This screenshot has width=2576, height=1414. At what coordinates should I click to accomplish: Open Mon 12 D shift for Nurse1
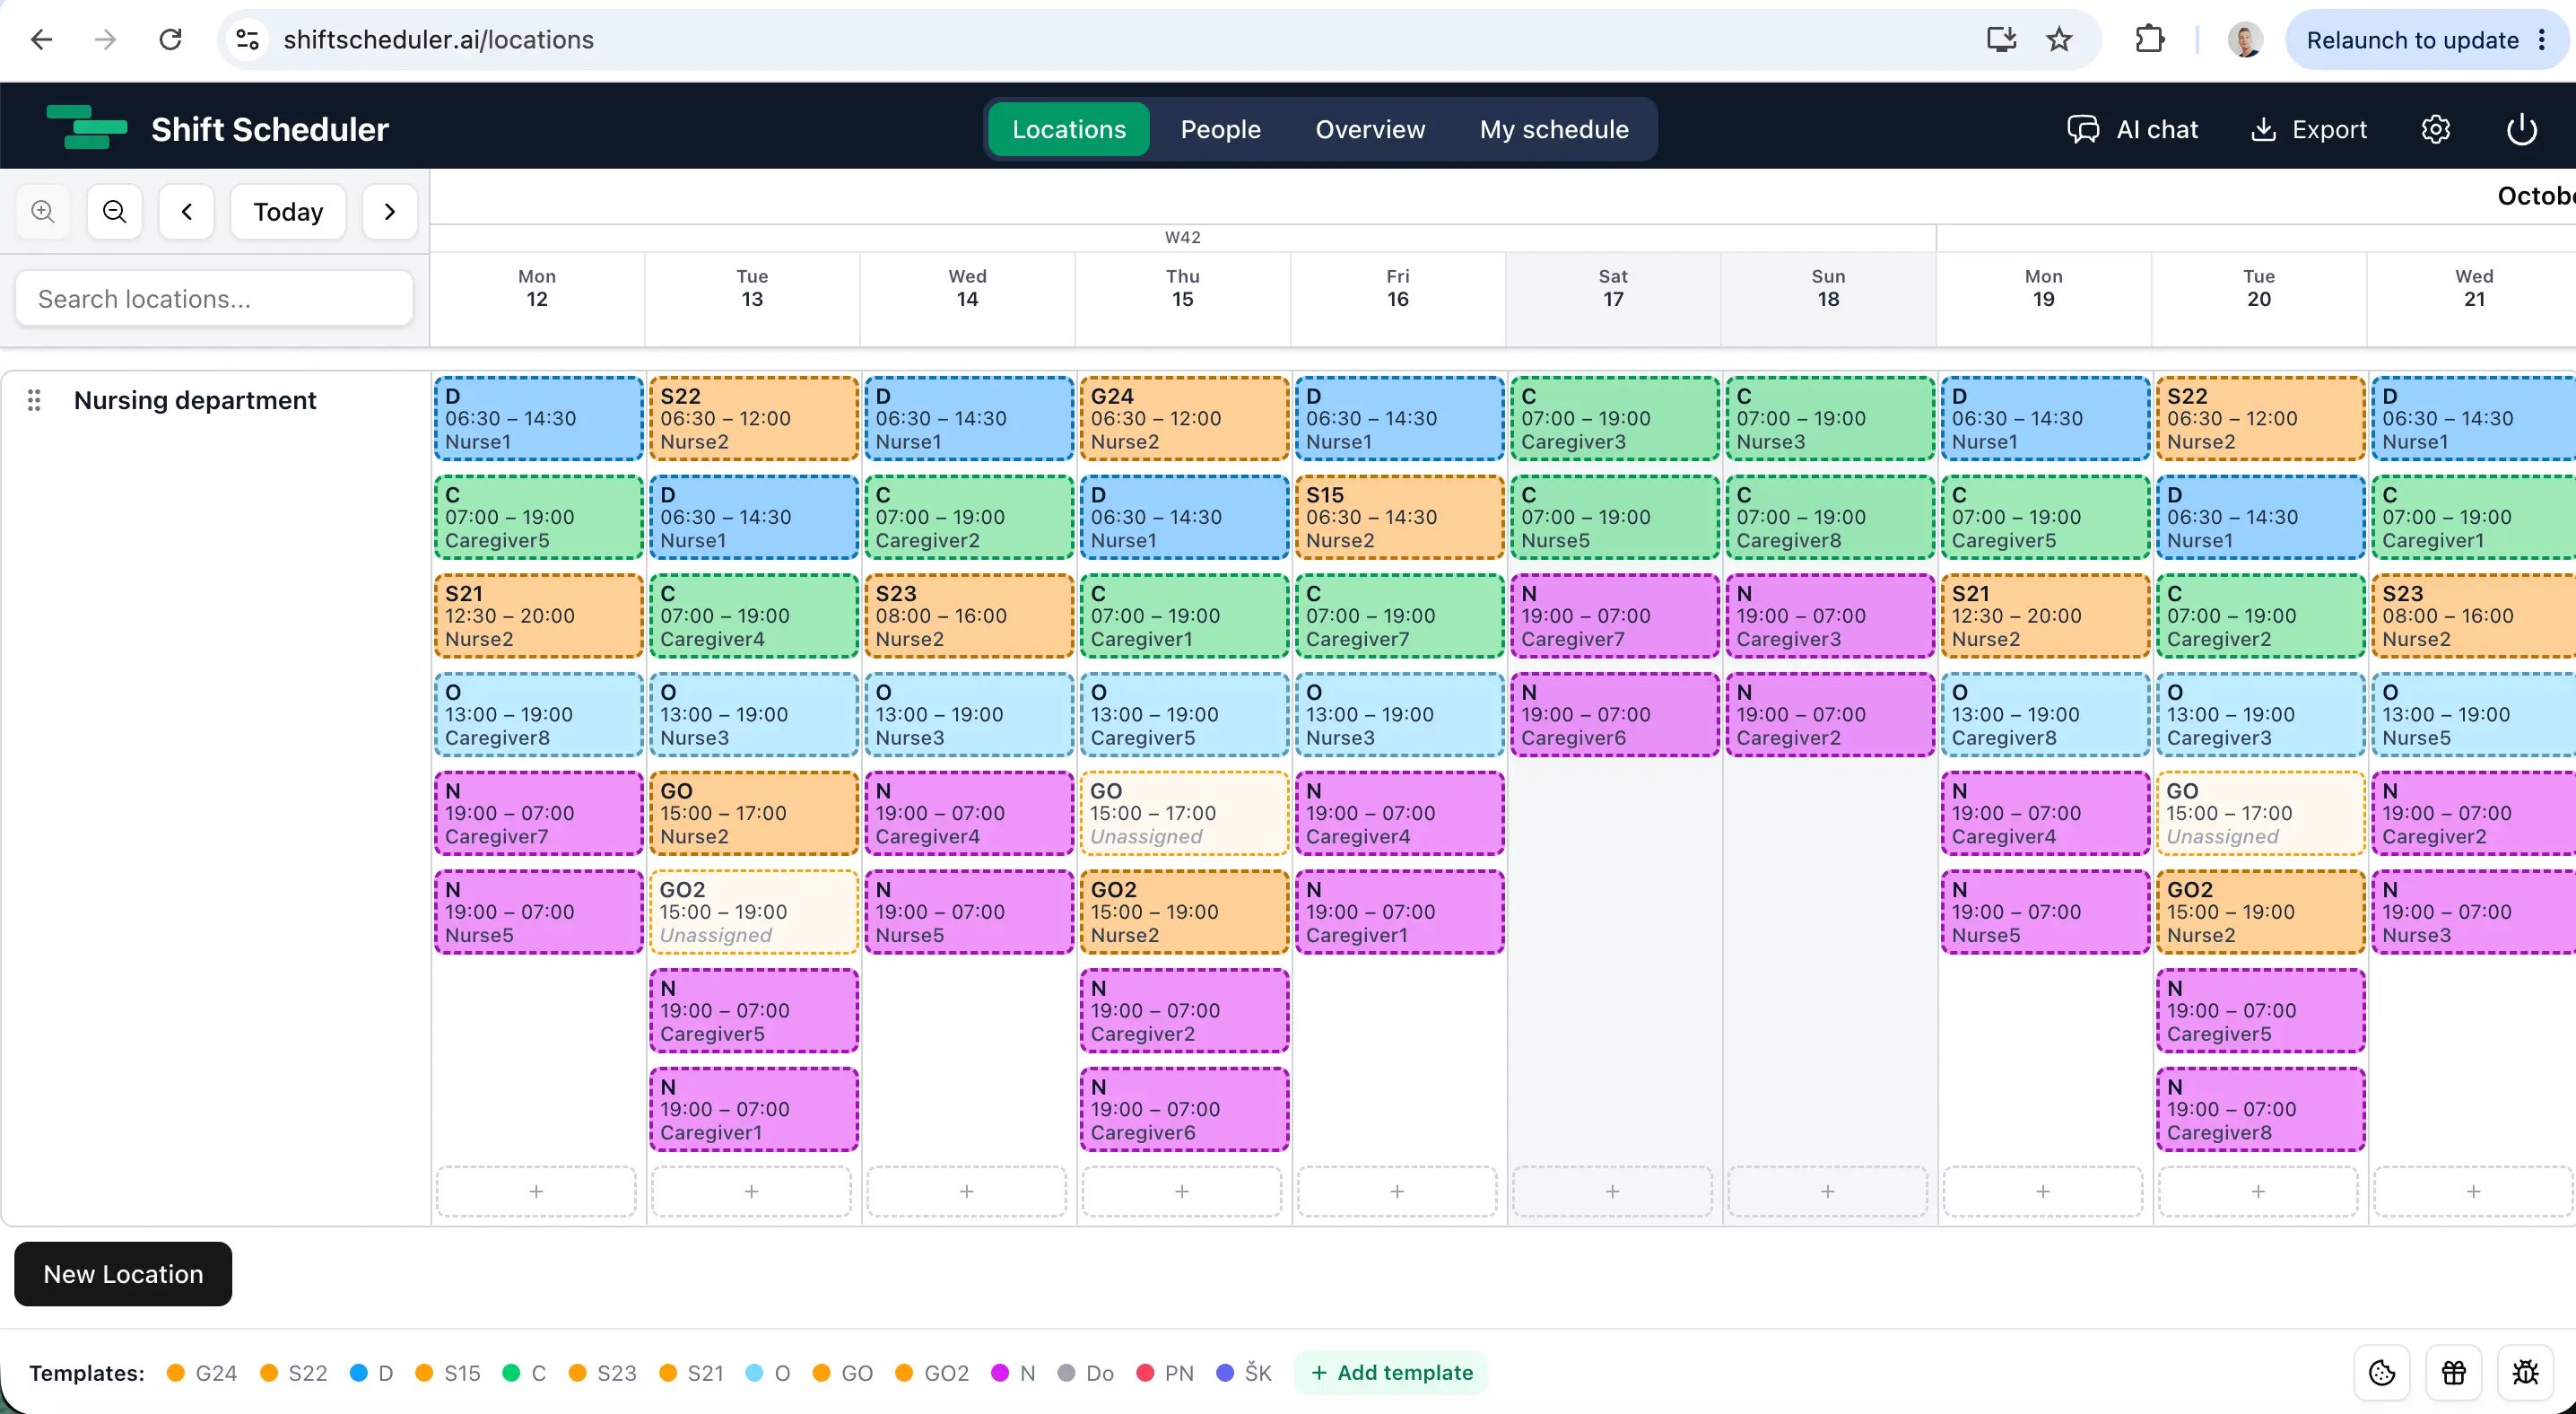[x=538, y=418]
